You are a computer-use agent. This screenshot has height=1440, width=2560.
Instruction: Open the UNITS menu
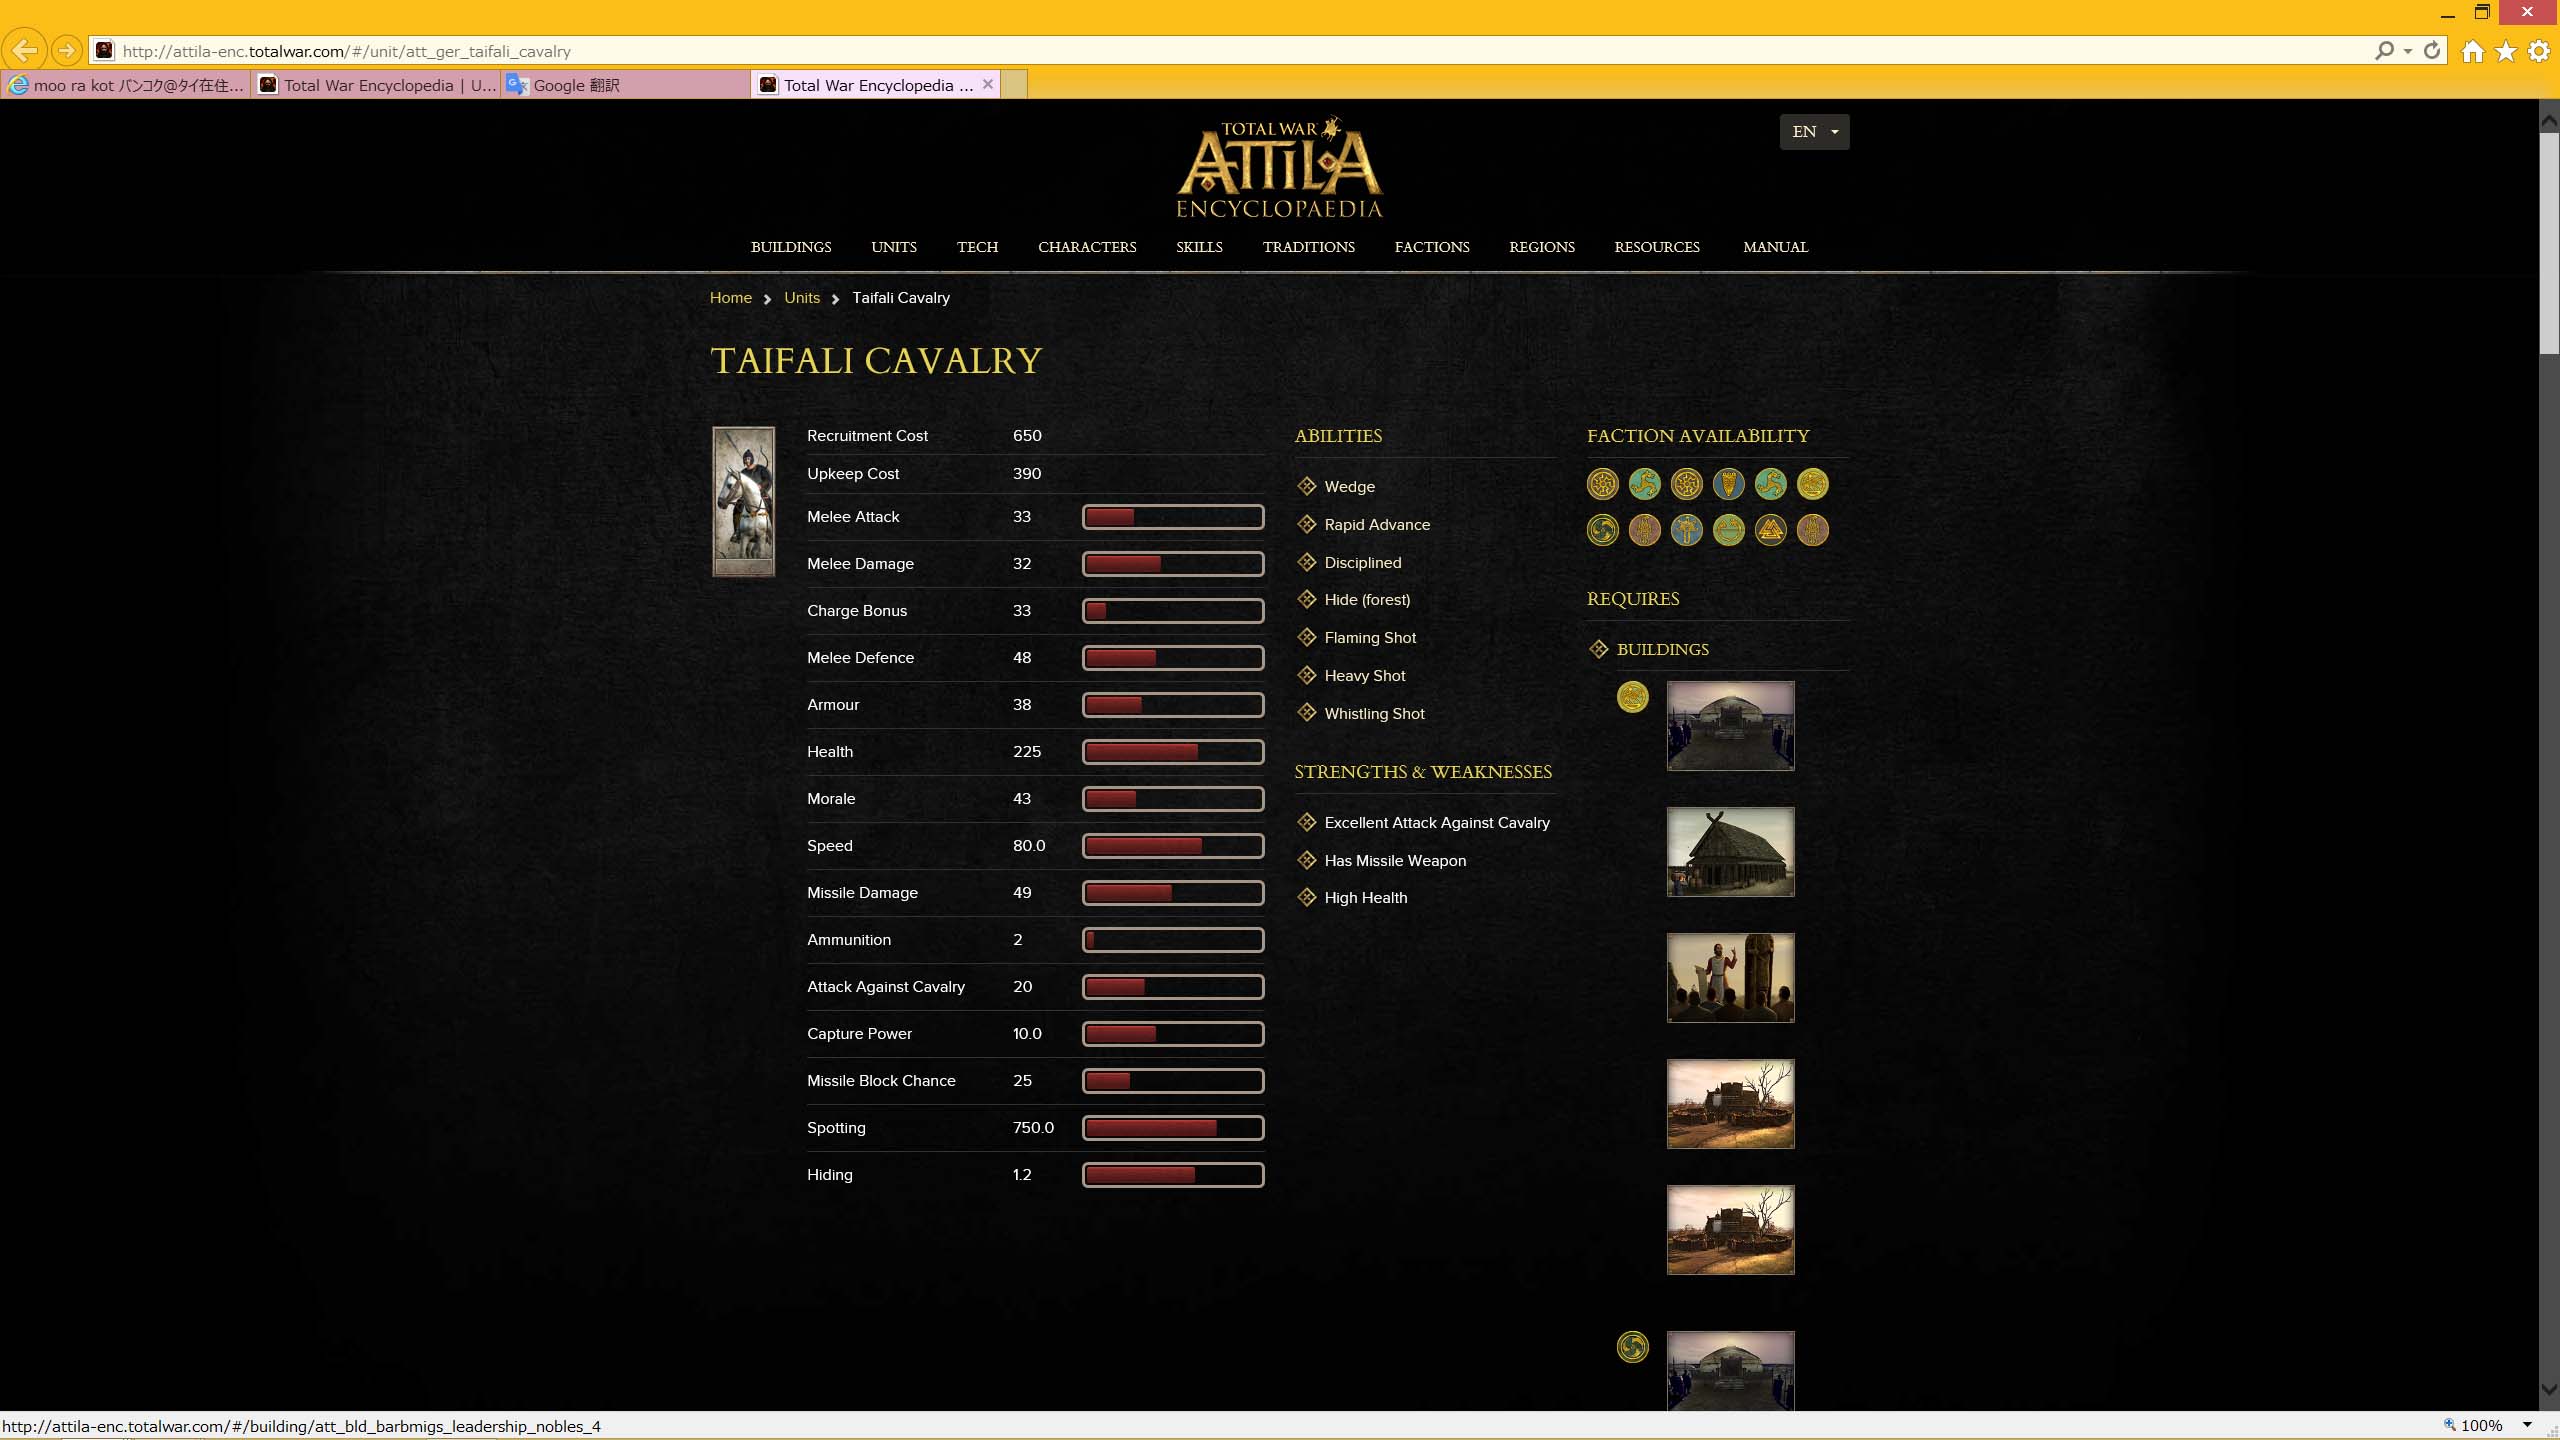coord(893,247)
